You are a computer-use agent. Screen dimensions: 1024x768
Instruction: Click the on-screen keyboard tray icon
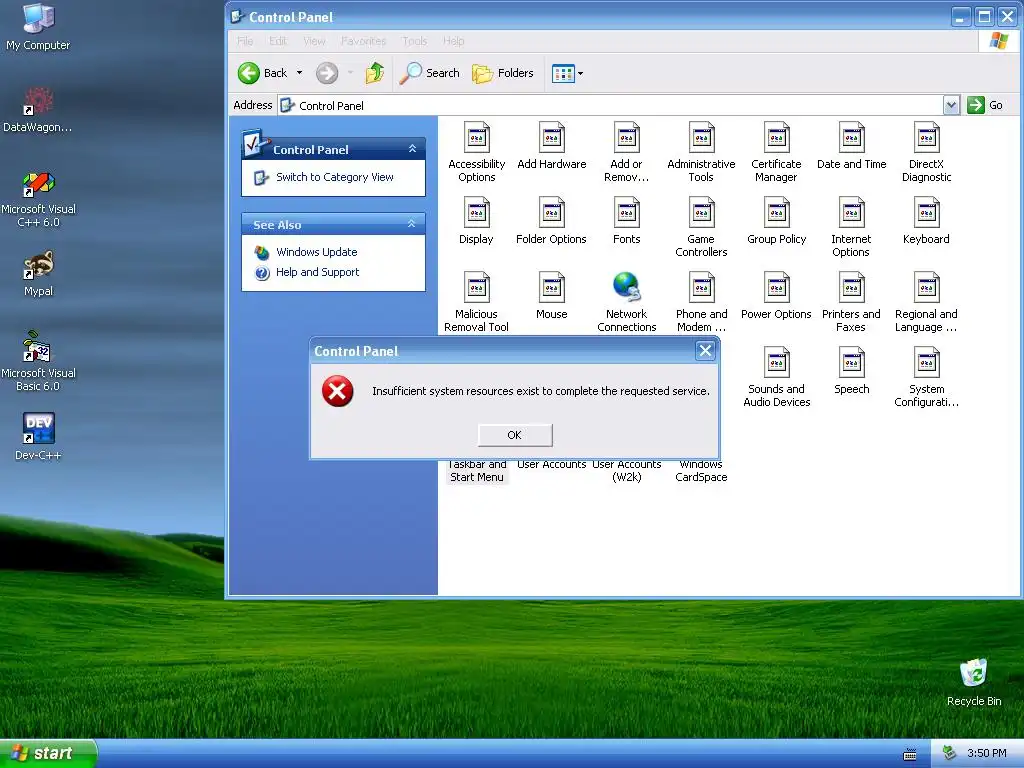[909, 754]
